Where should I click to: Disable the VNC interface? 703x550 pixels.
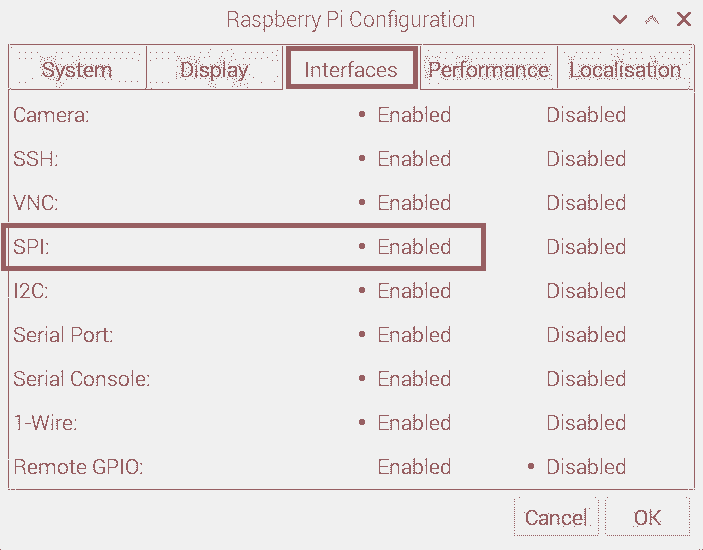(585, 203)
